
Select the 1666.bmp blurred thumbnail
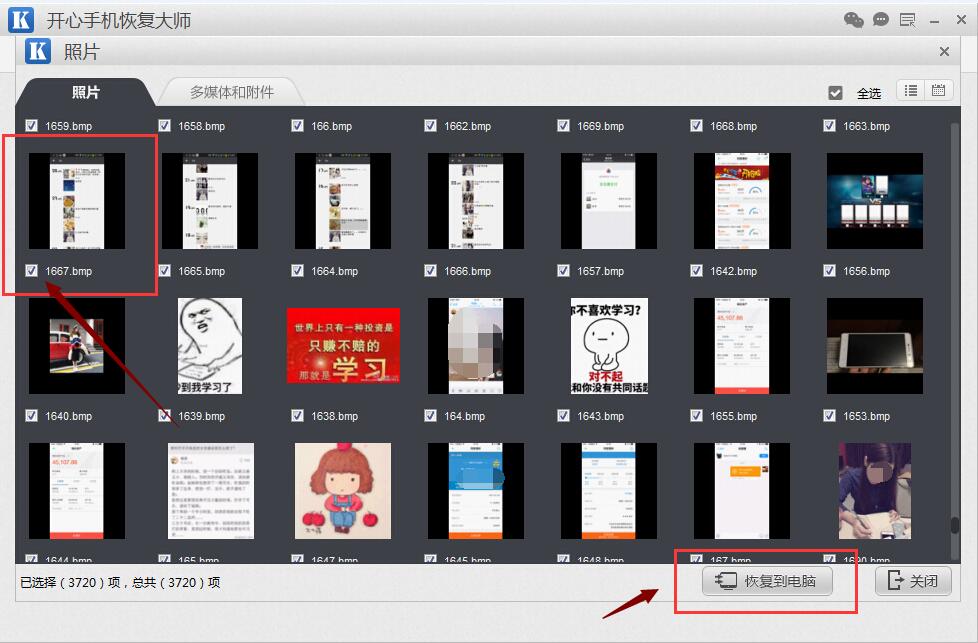476,346
